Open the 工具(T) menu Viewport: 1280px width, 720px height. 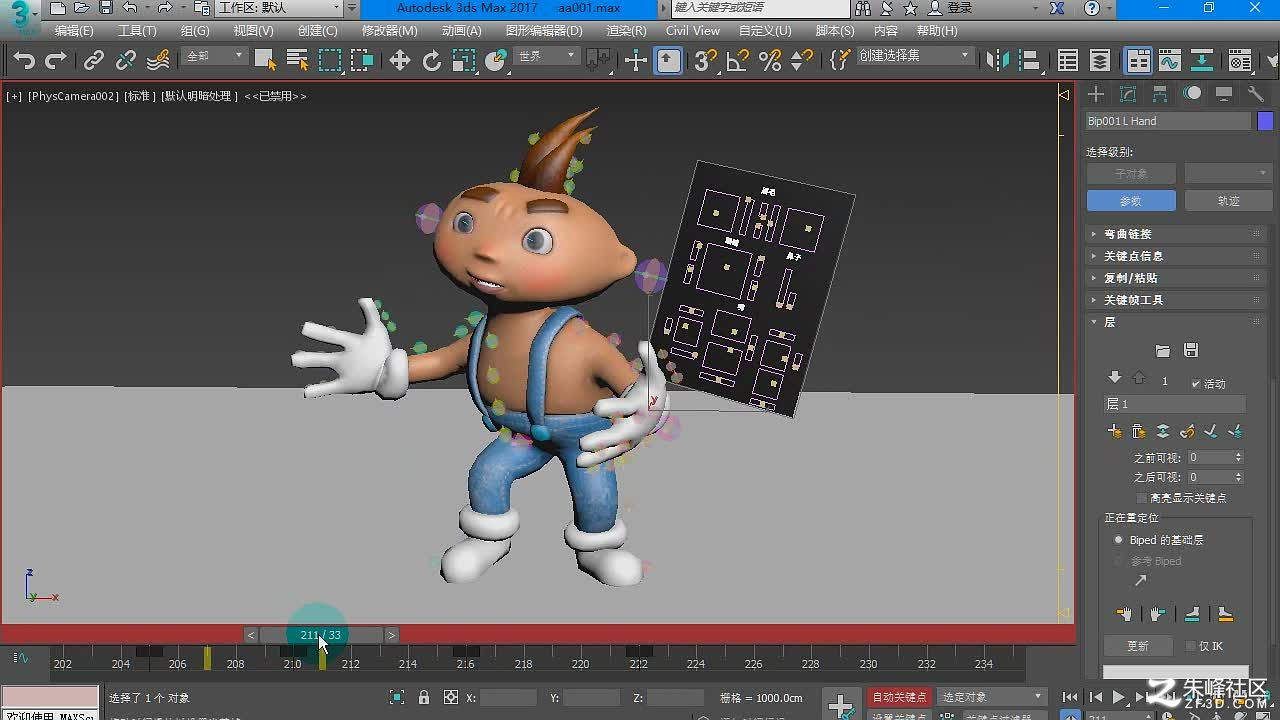(137, 31)
